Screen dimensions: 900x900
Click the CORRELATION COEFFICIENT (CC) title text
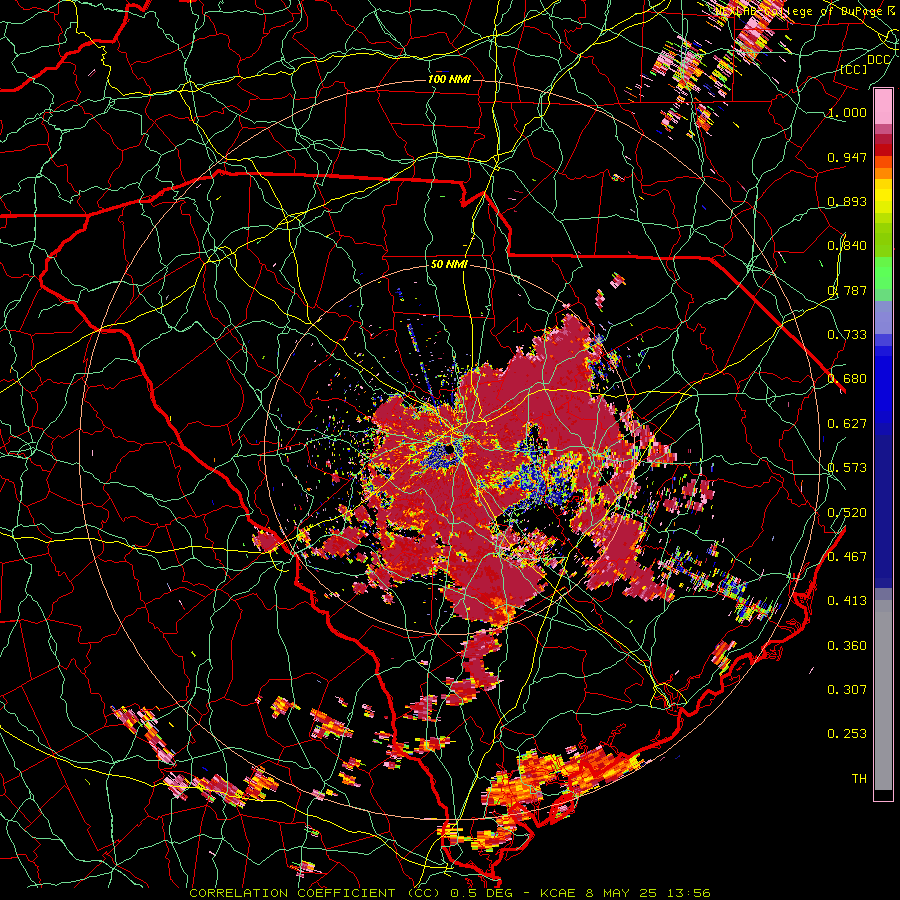pyautogui.click(x=313, y=893)
